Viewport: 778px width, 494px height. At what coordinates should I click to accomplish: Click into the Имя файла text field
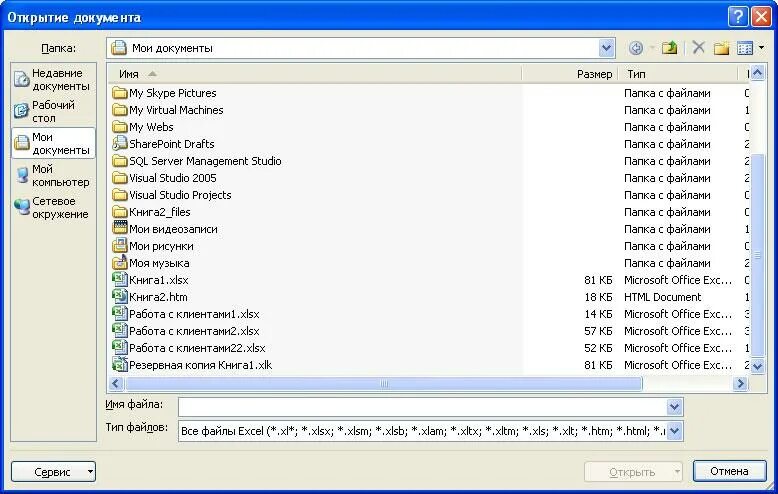pyautogui.click(x=422, y=407)
